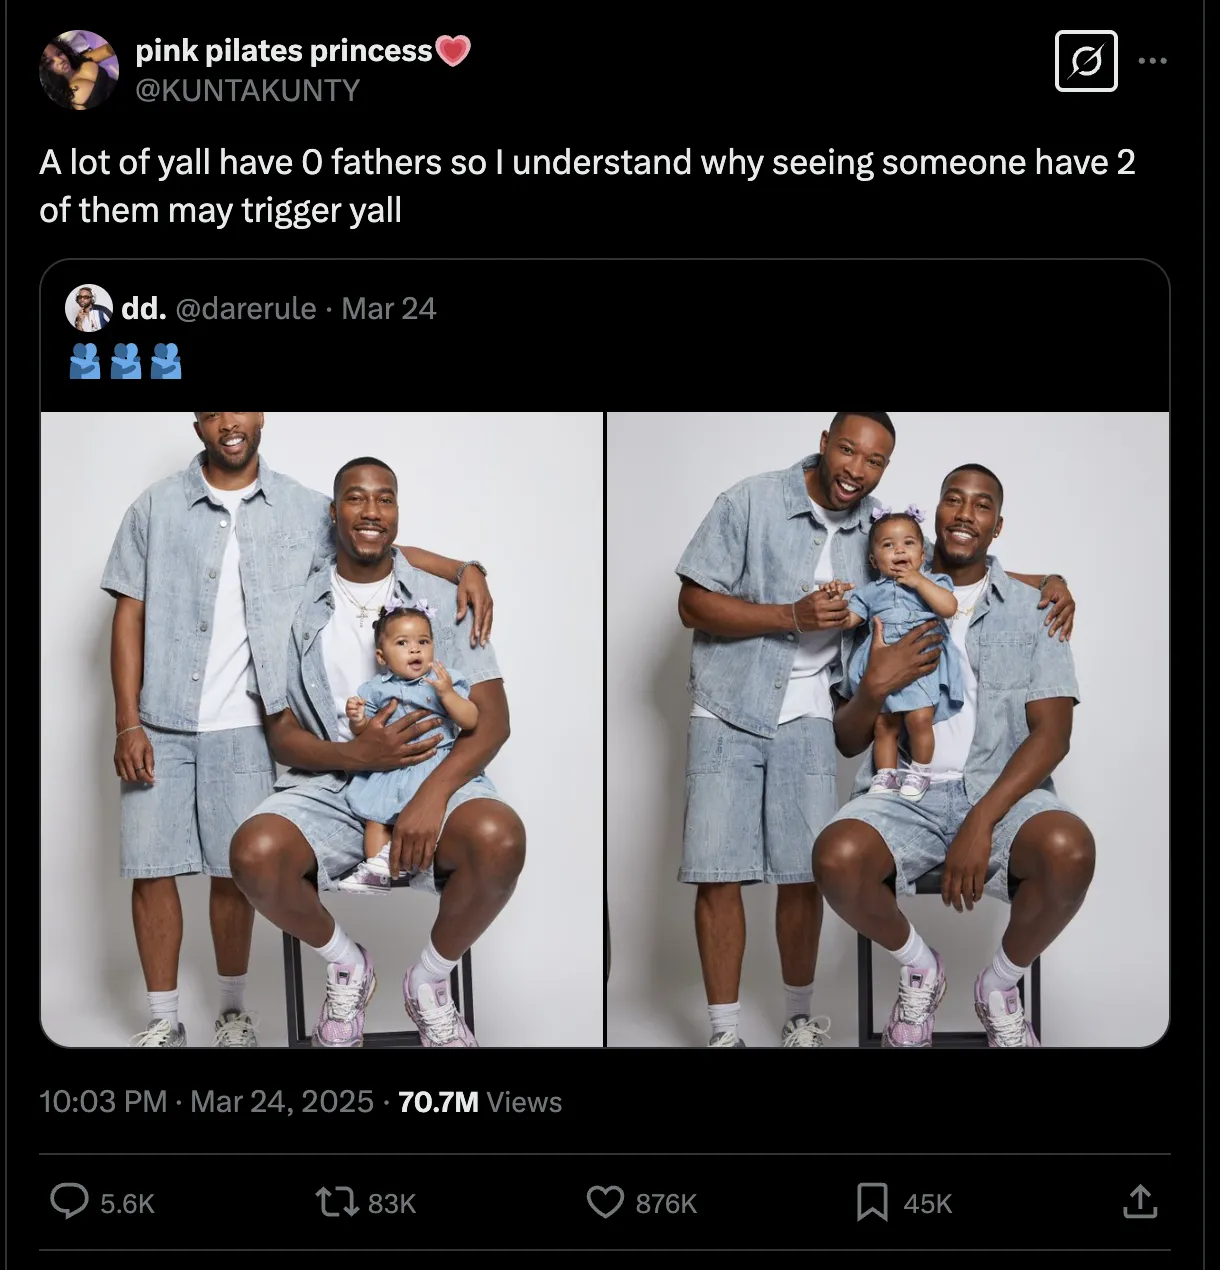1220x1270 pixels.
Task: Click the 45K bookmarks count
Action: [x=927, y=1203]
